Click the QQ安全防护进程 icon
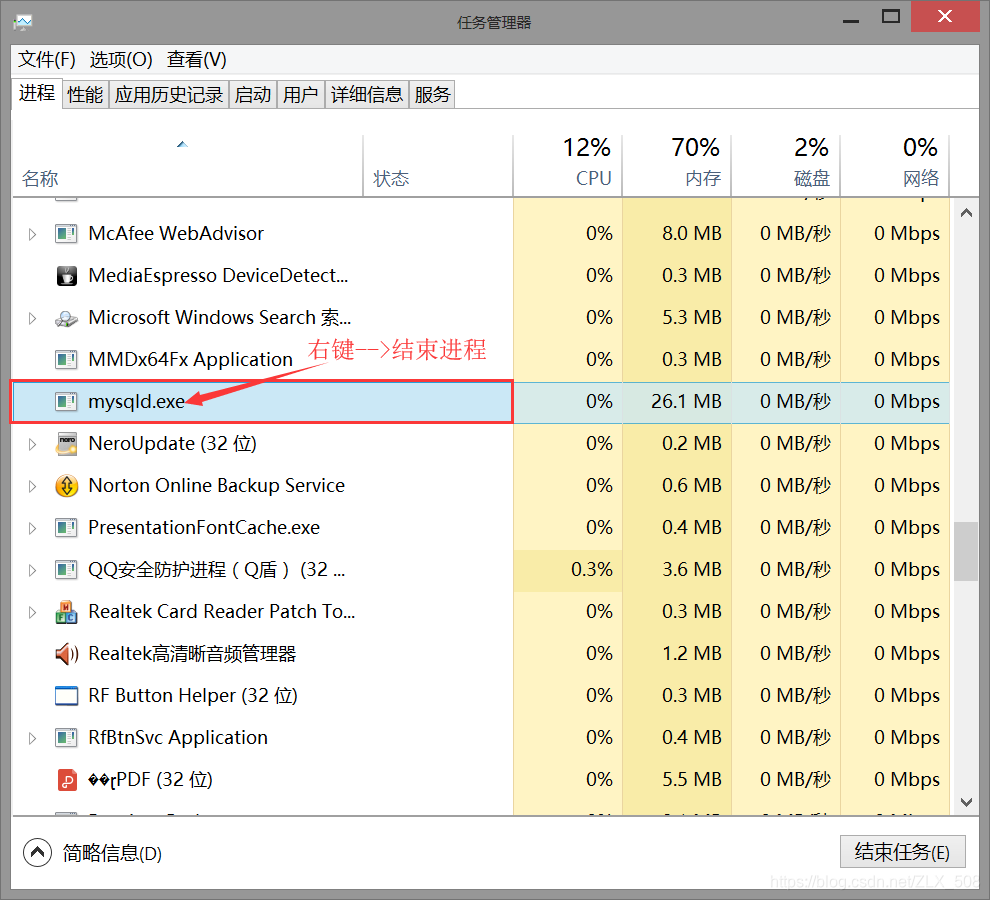 pyautogui.click(x=66, y=570)
